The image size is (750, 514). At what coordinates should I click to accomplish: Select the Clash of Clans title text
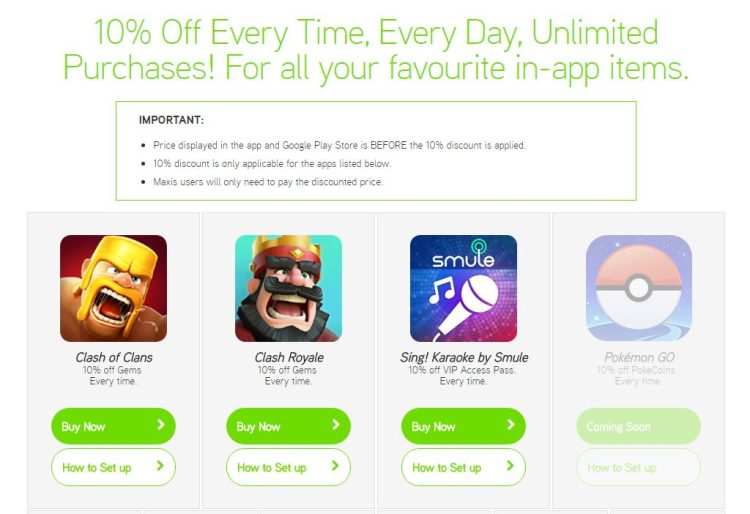(x=114, y=357)
